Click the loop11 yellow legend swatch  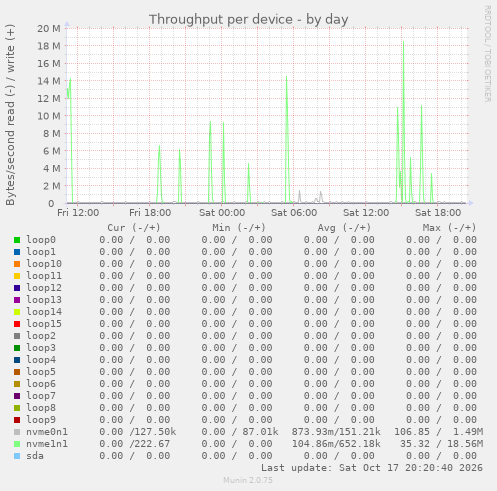pyautogui.click(x=17, y=276)
